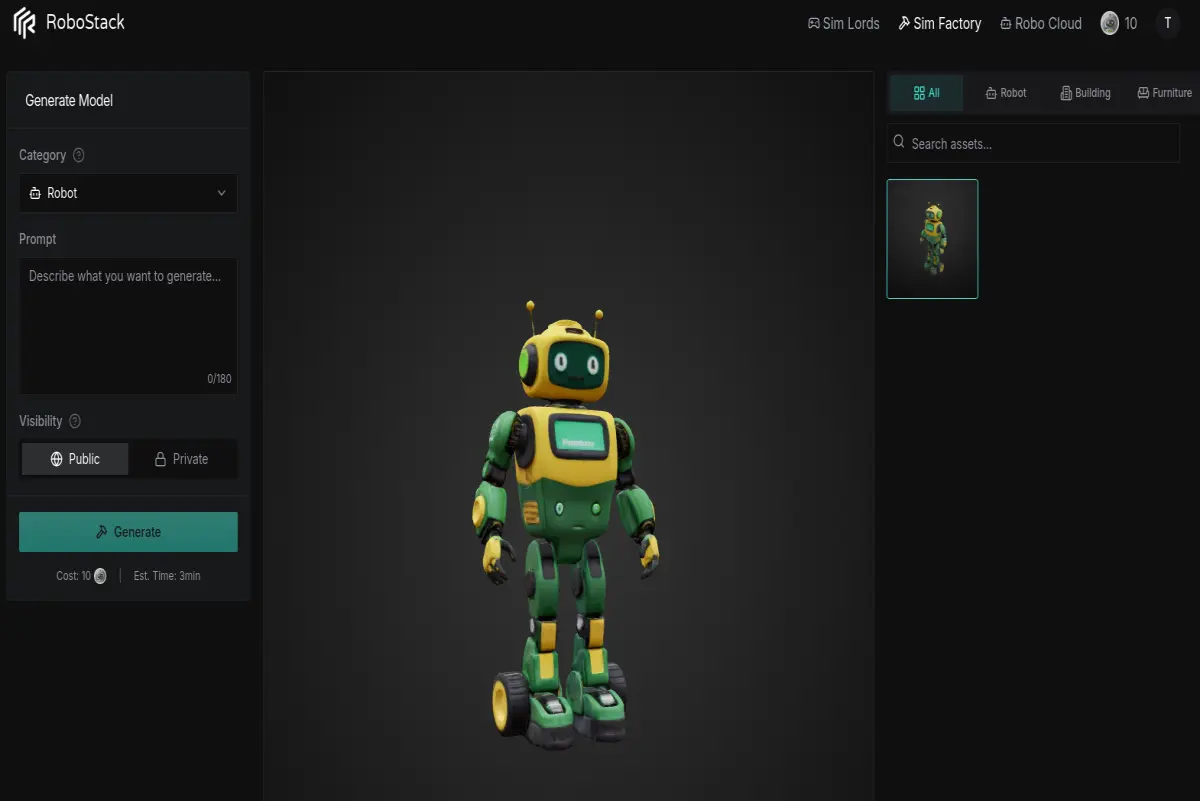The image size is (1200, 801).
Task: Click the RoboStack logo icon
Action: 24,23
